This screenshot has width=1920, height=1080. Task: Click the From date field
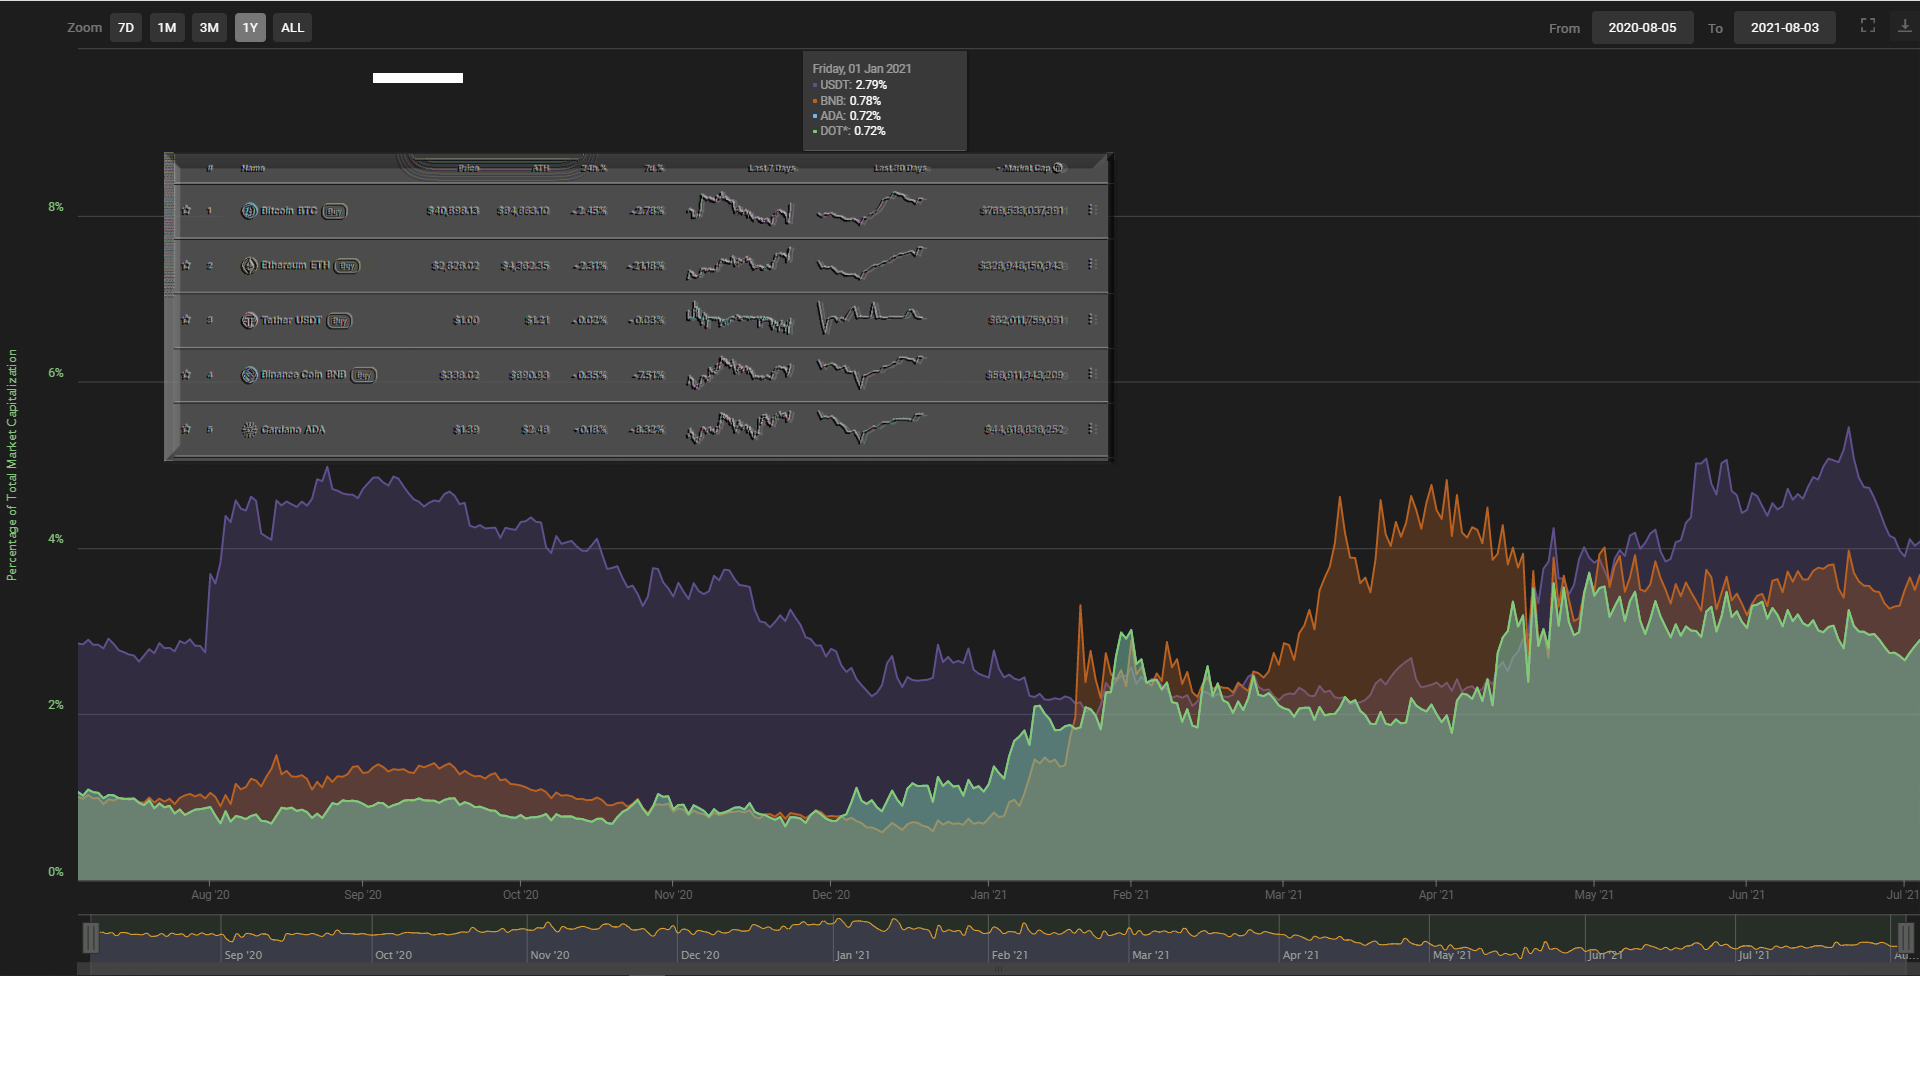coord(1641,28)
